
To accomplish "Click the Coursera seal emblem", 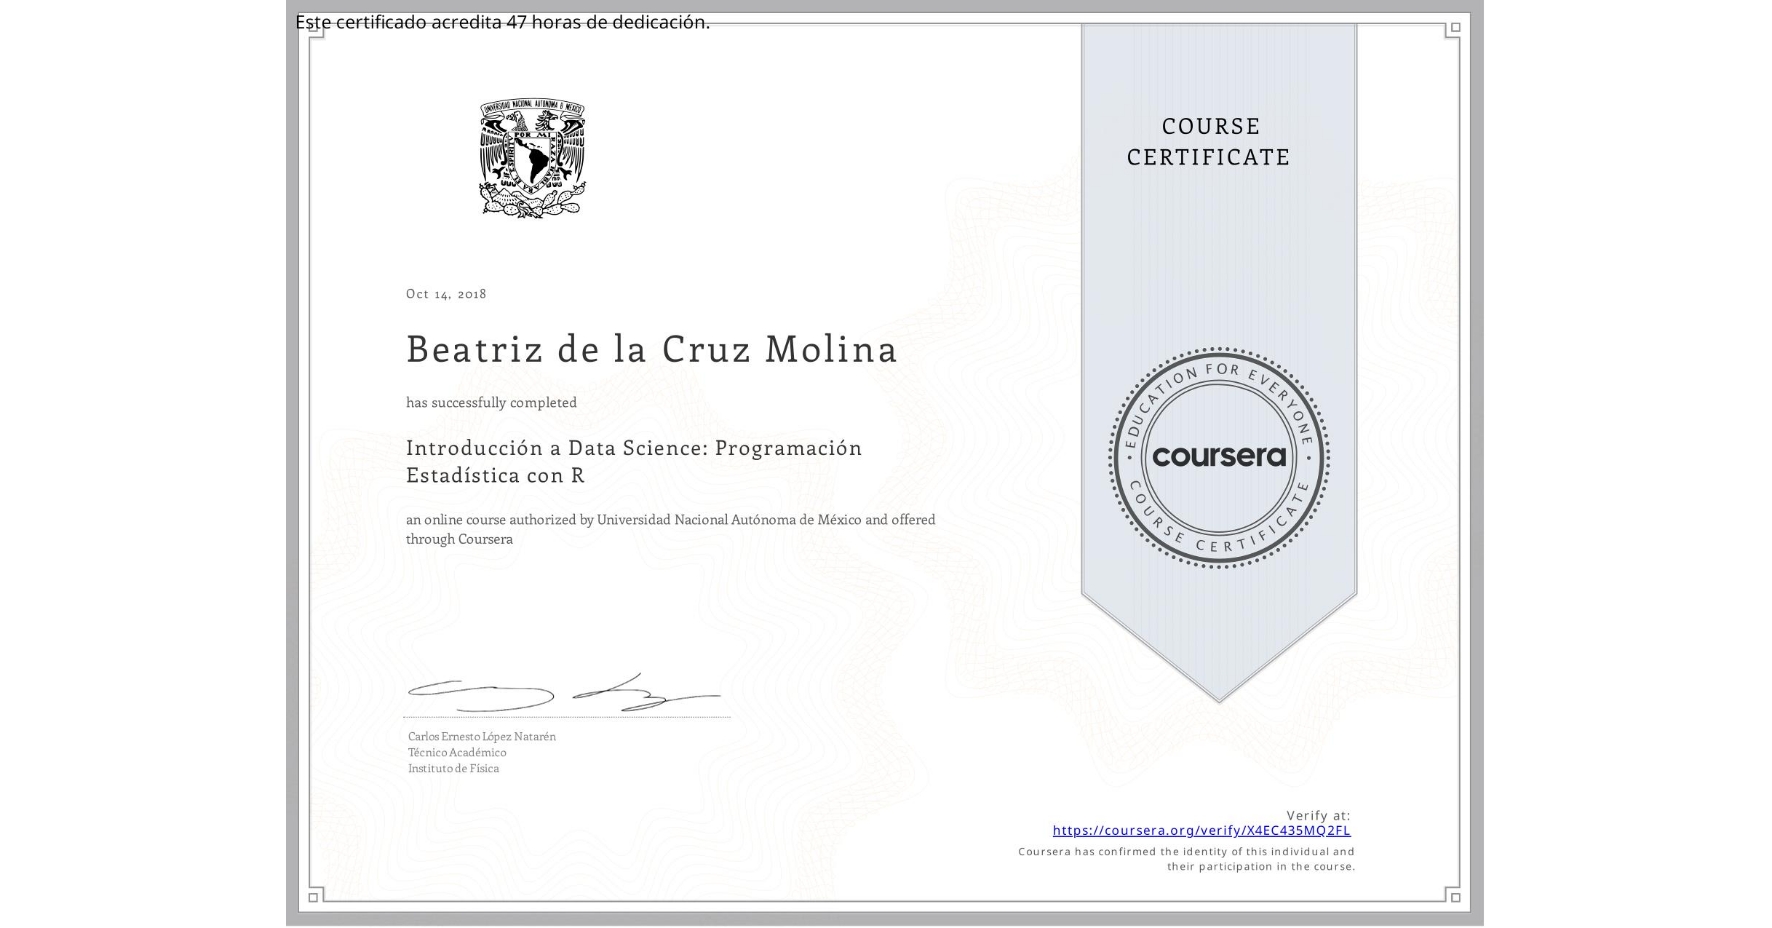I will [1218, 457].
